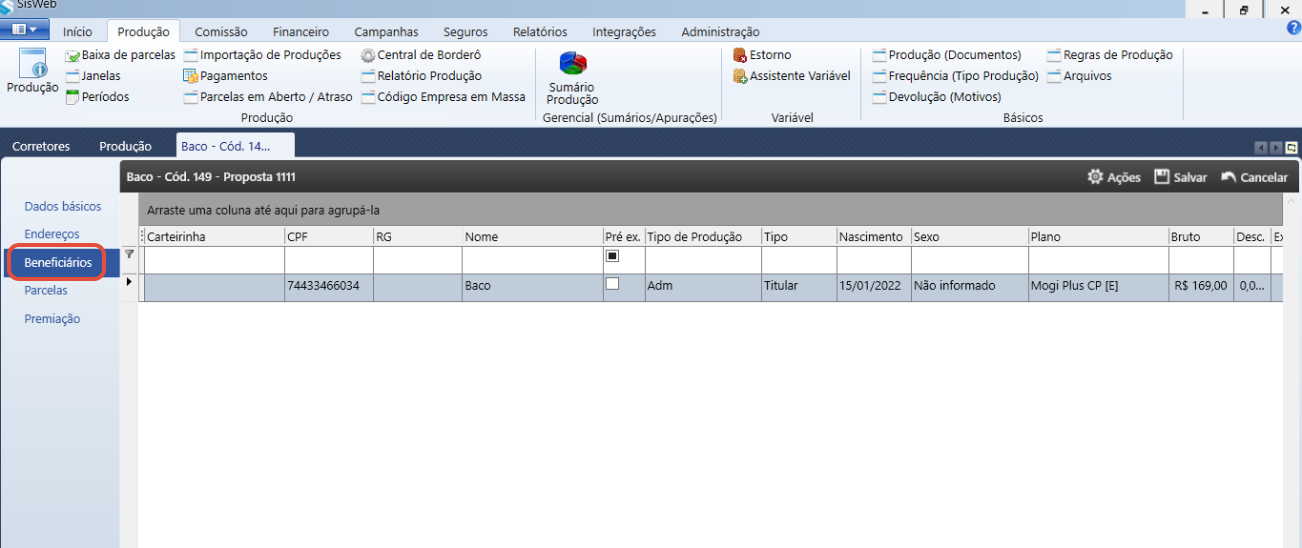This screenshot has height=548, width=1302.
Task: Open Frequência (Tipo Produção)
Action: point(955,76)
